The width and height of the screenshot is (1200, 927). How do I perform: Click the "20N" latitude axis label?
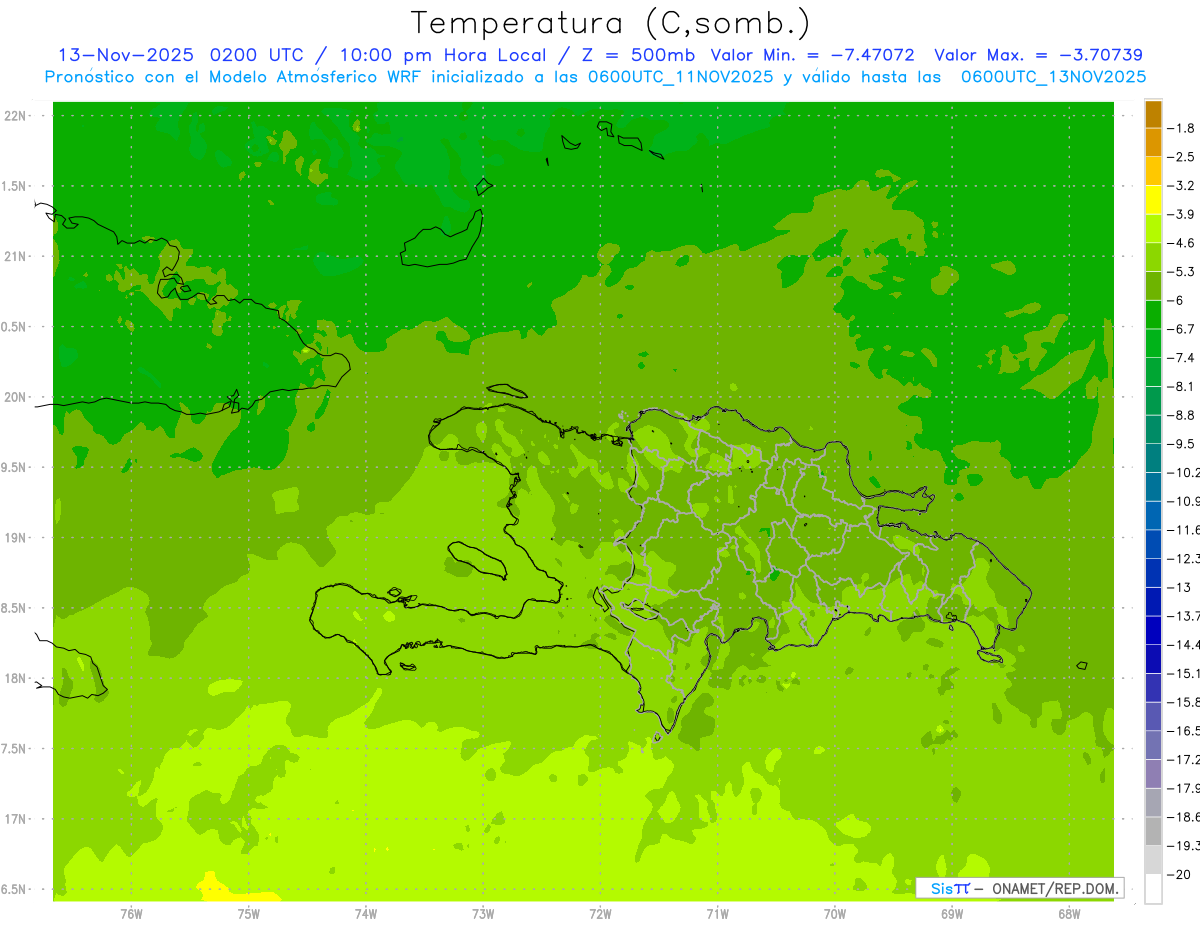[15, 397]
